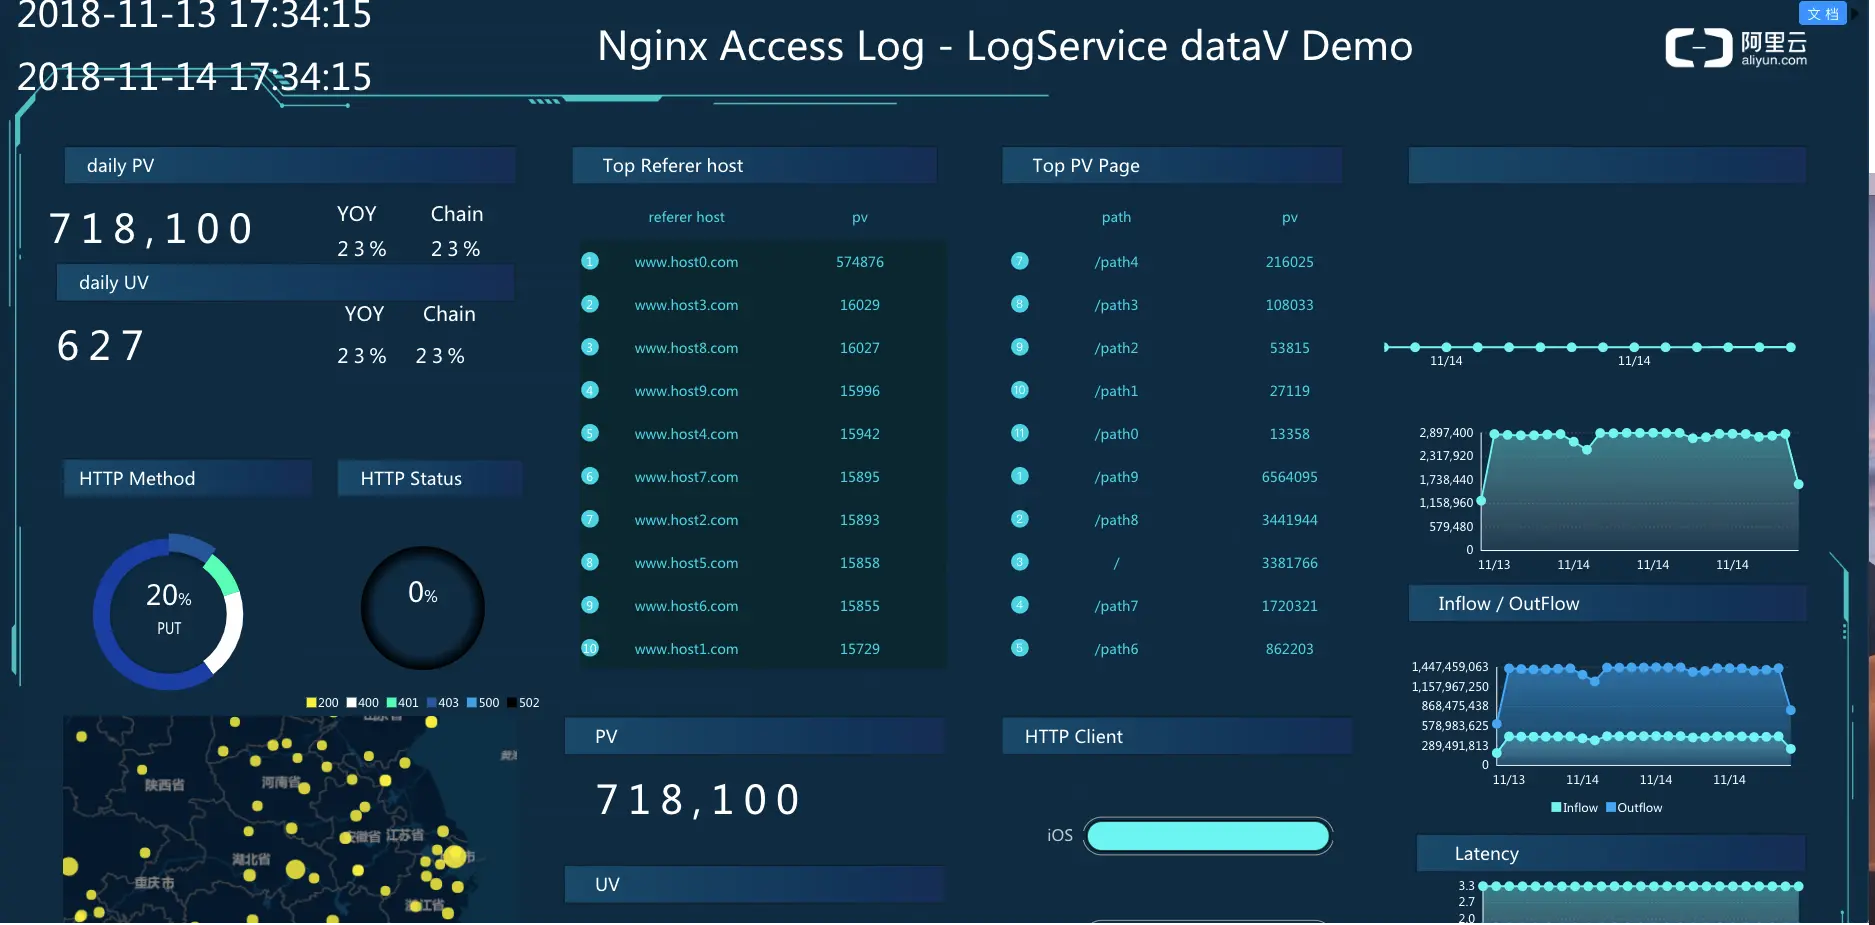Click the black 502 status legend swatch
This screenshot has height=925, width=1875.
[x=512, y=703]
